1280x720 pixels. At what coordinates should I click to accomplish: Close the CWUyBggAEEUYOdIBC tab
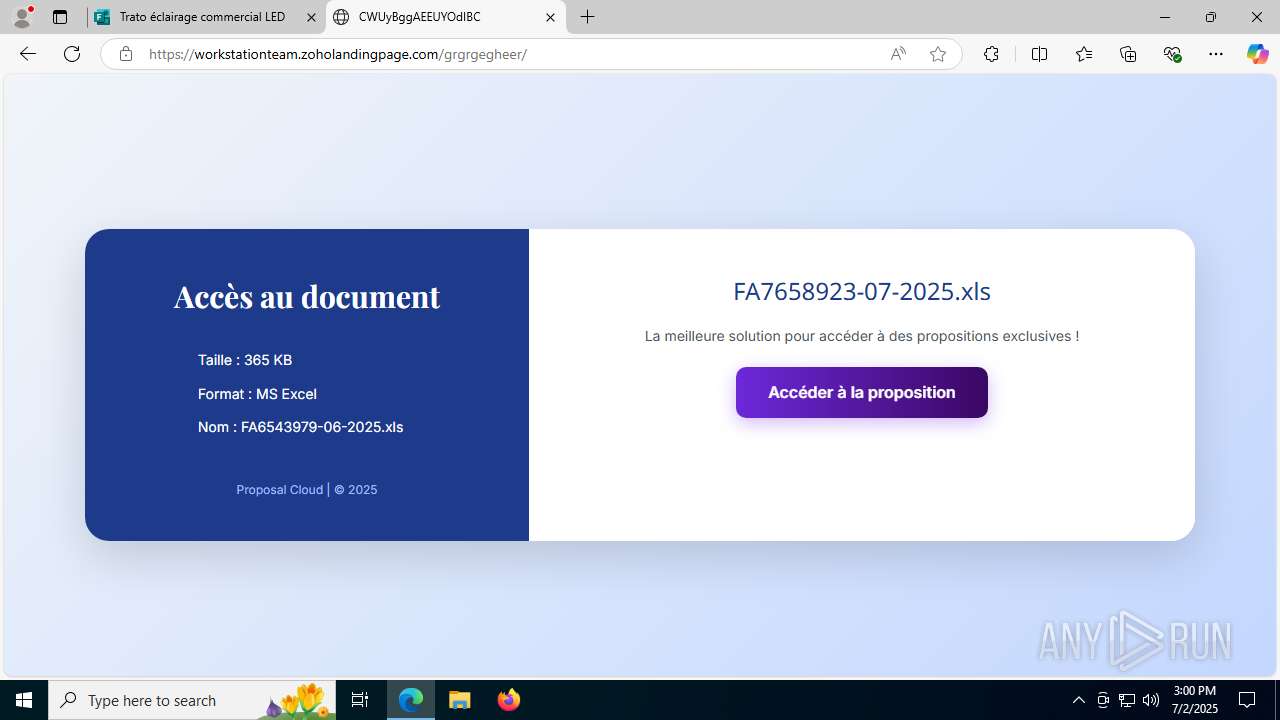[x=550, y=17]
